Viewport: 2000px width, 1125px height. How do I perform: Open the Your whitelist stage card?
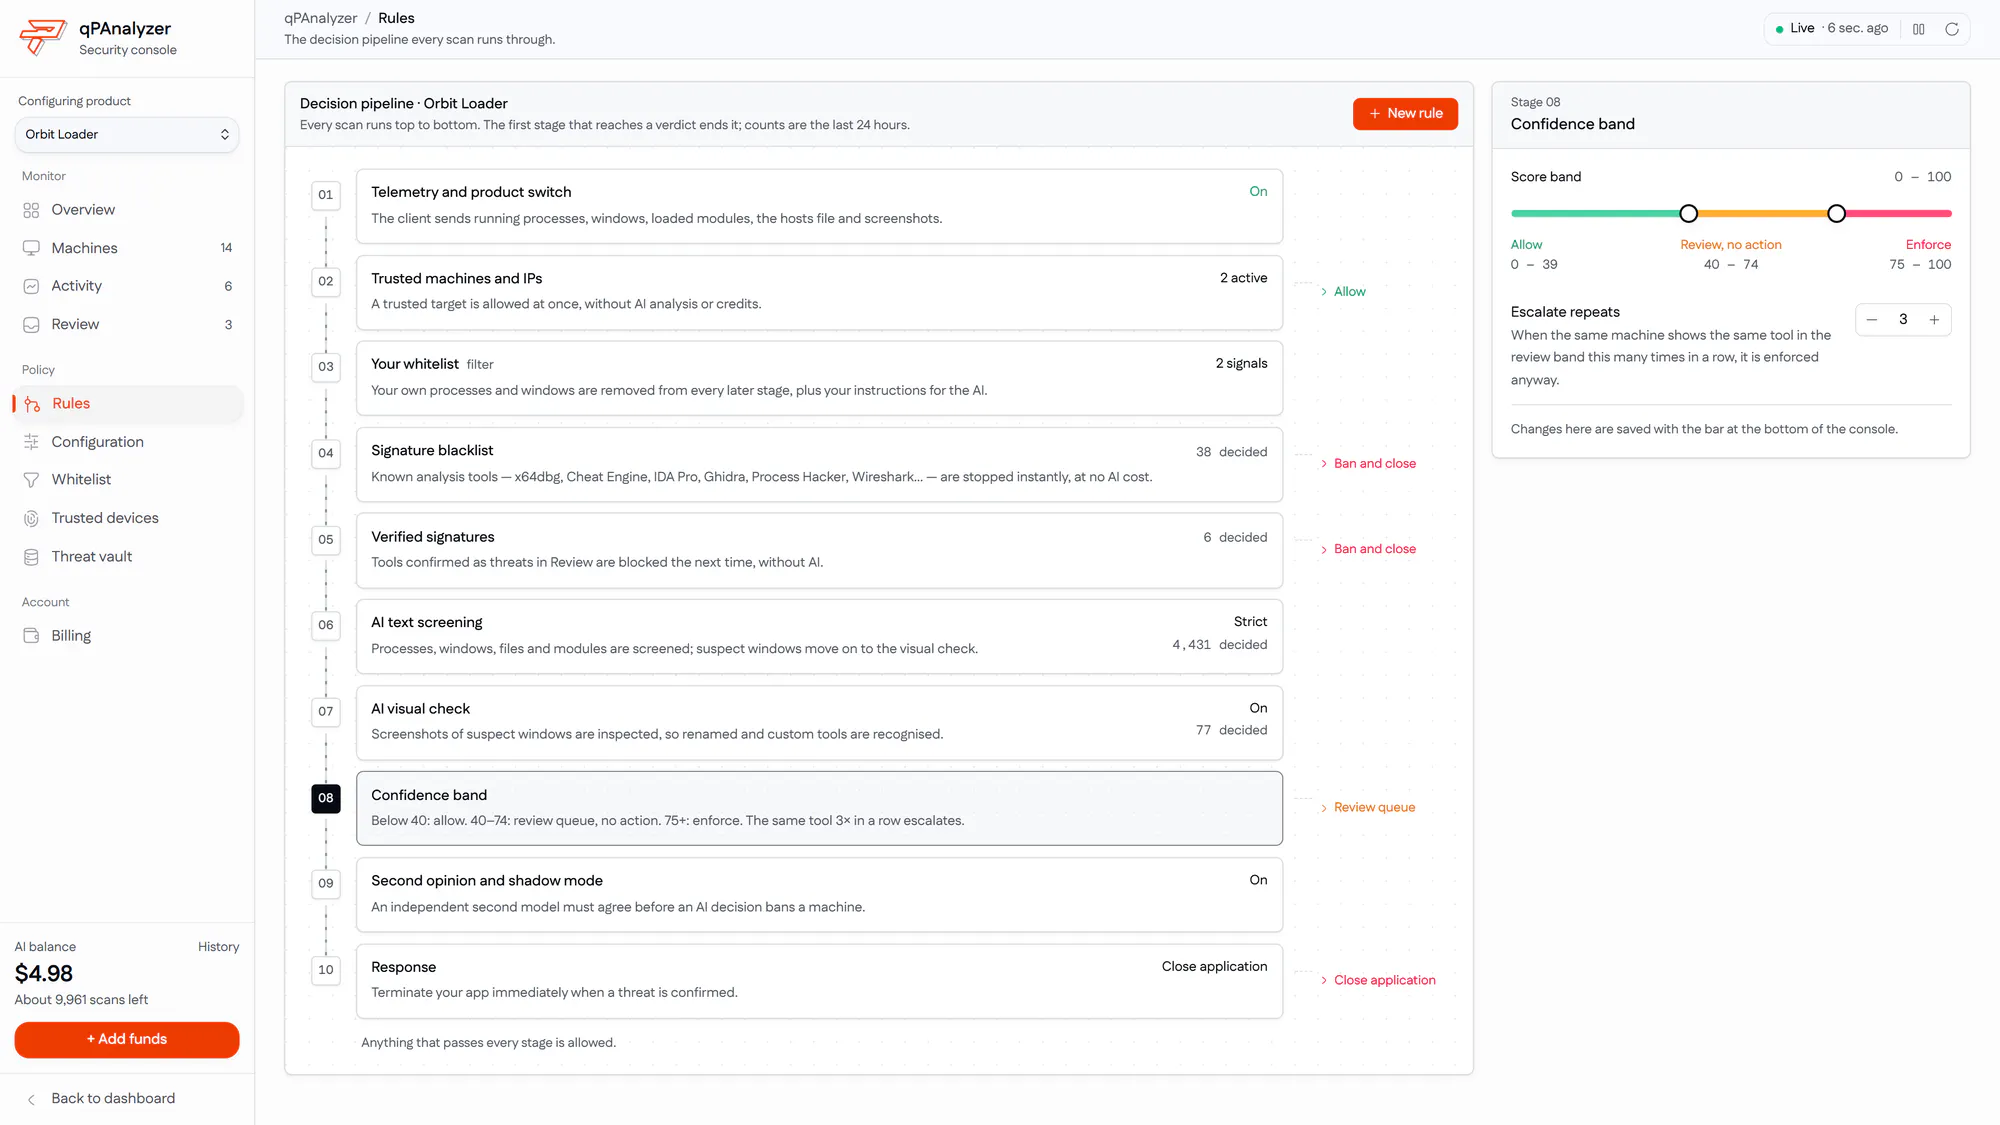[x=819, y=378]
